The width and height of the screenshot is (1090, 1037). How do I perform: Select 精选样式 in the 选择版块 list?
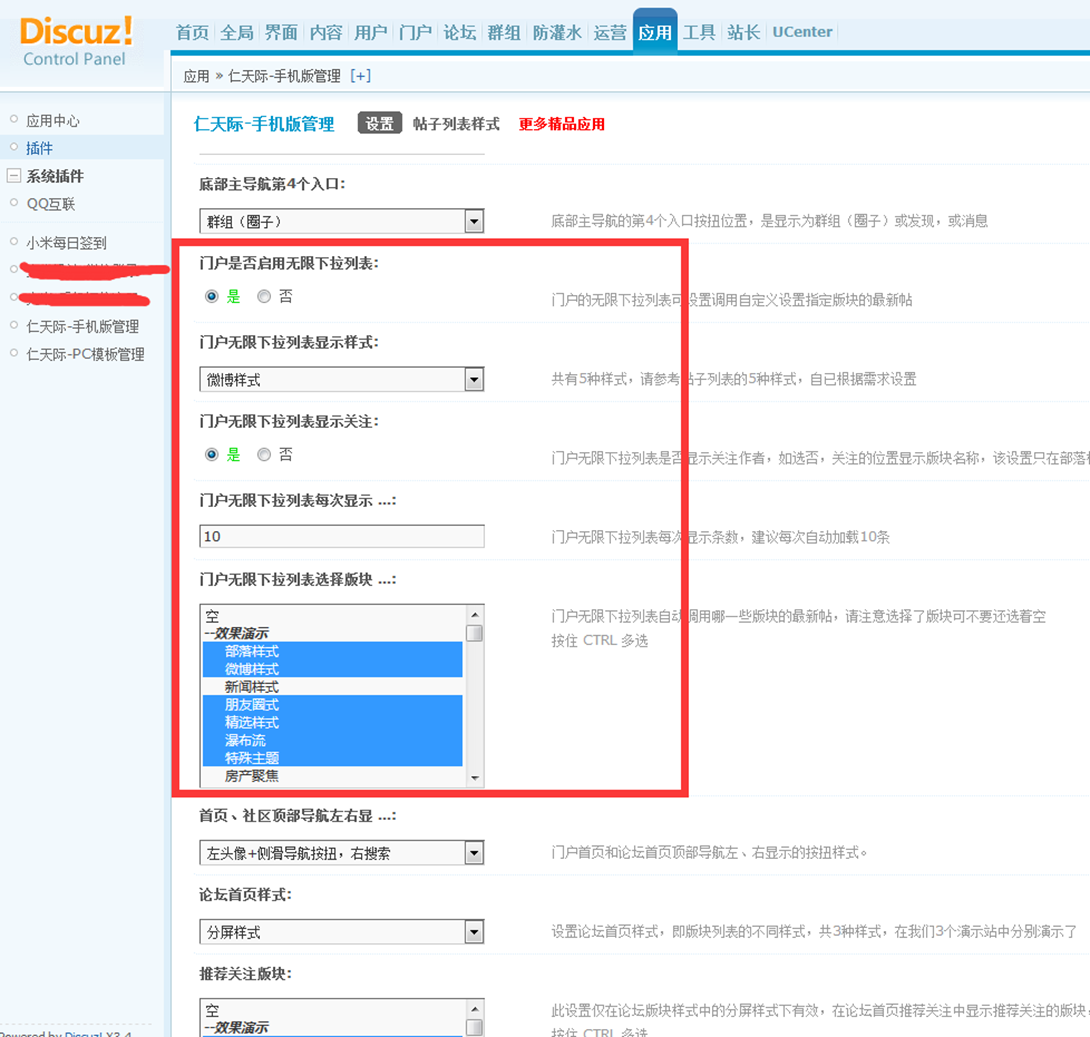pos(332,722)
